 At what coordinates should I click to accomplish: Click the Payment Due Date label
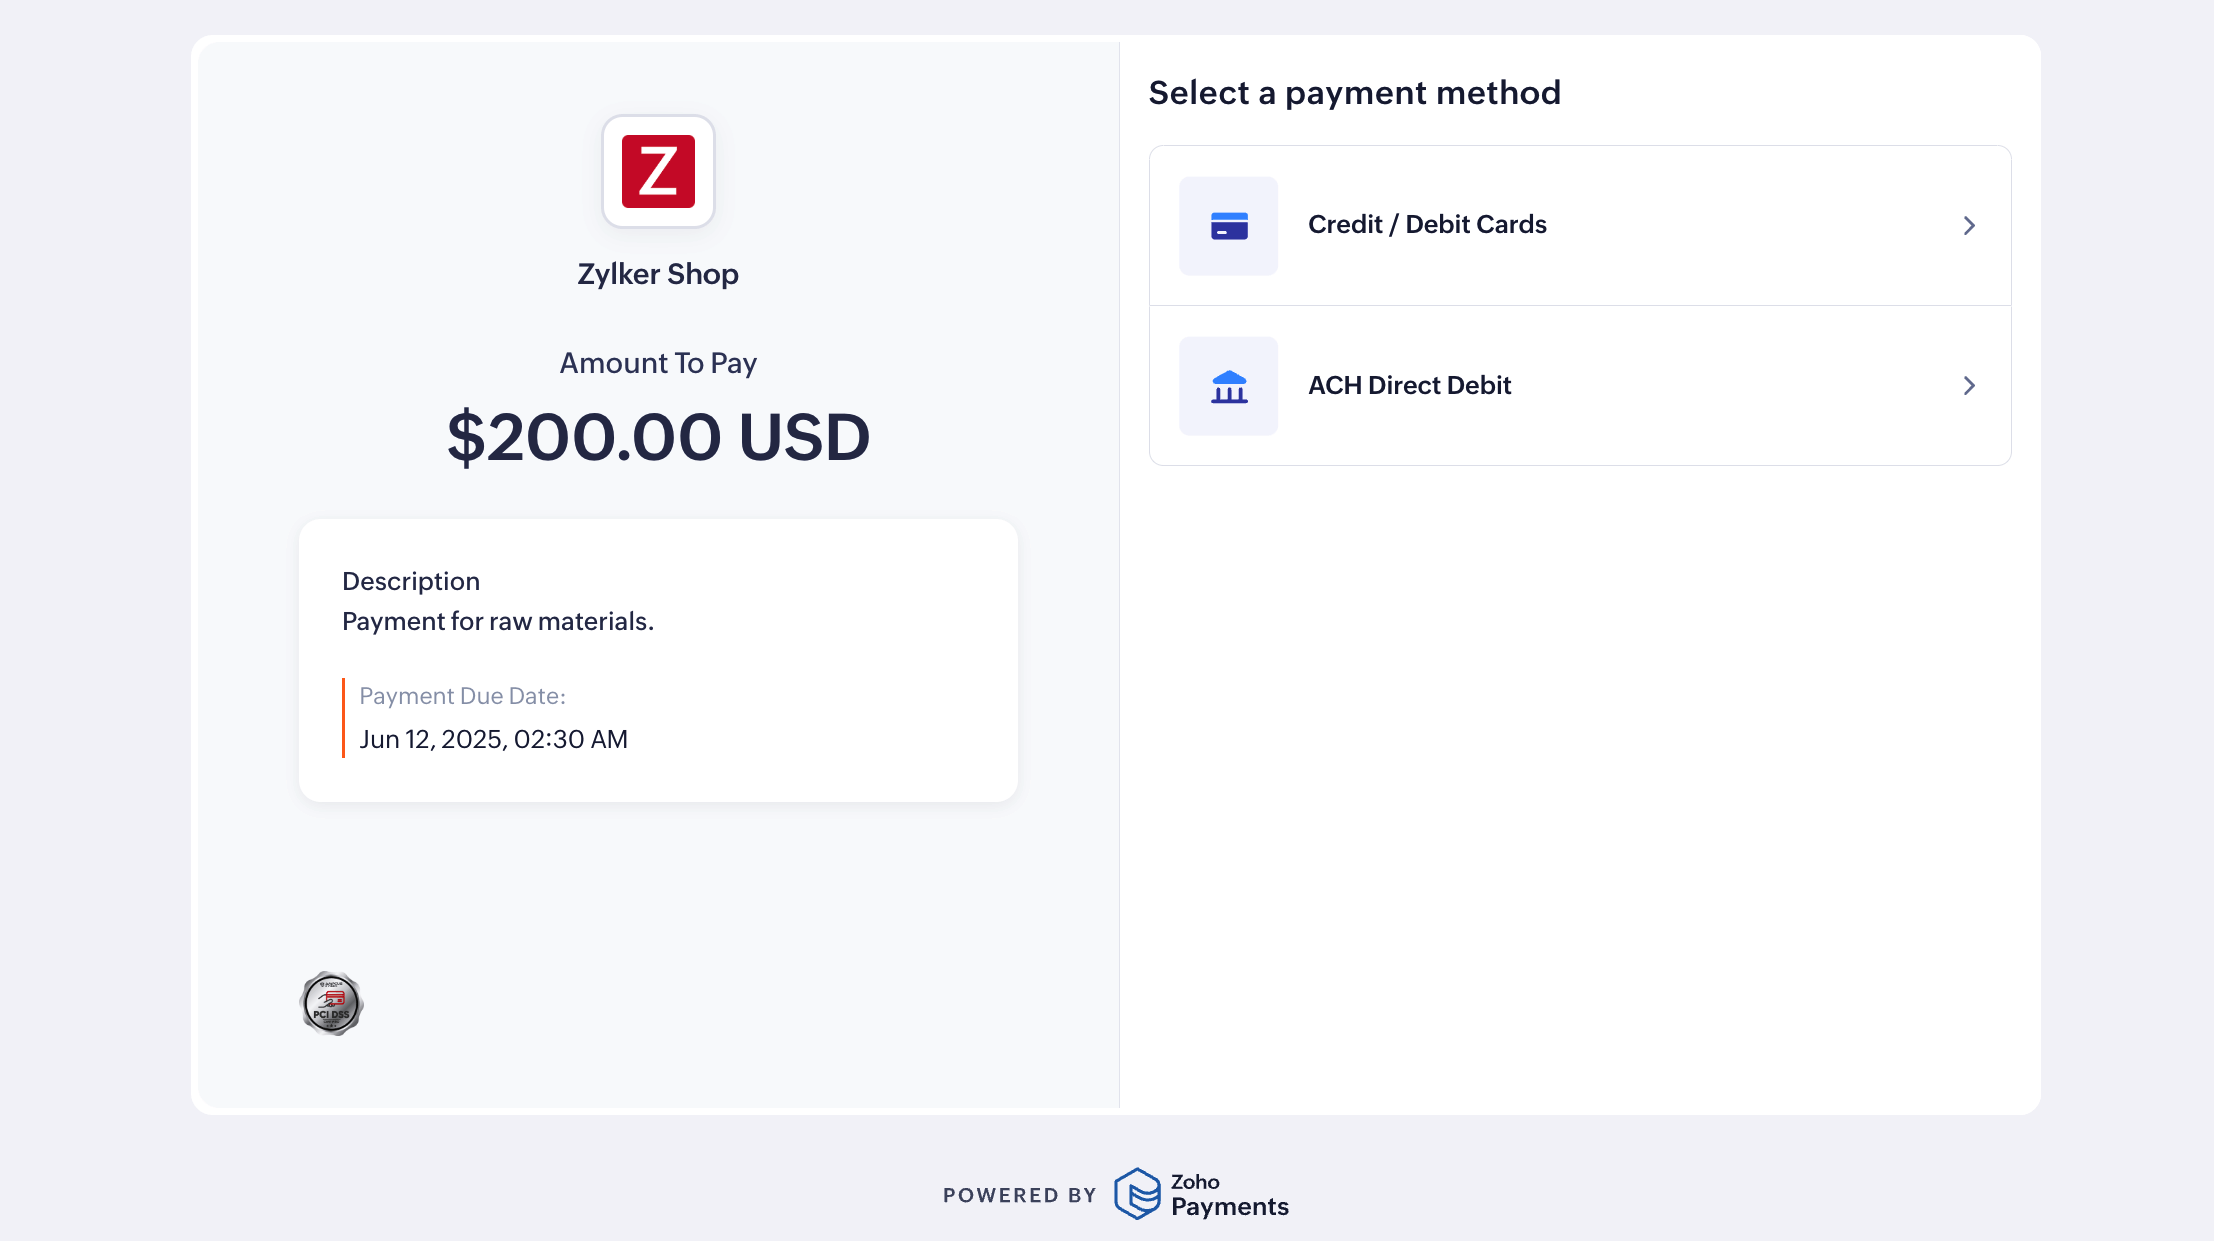click(x=462, y=696)
